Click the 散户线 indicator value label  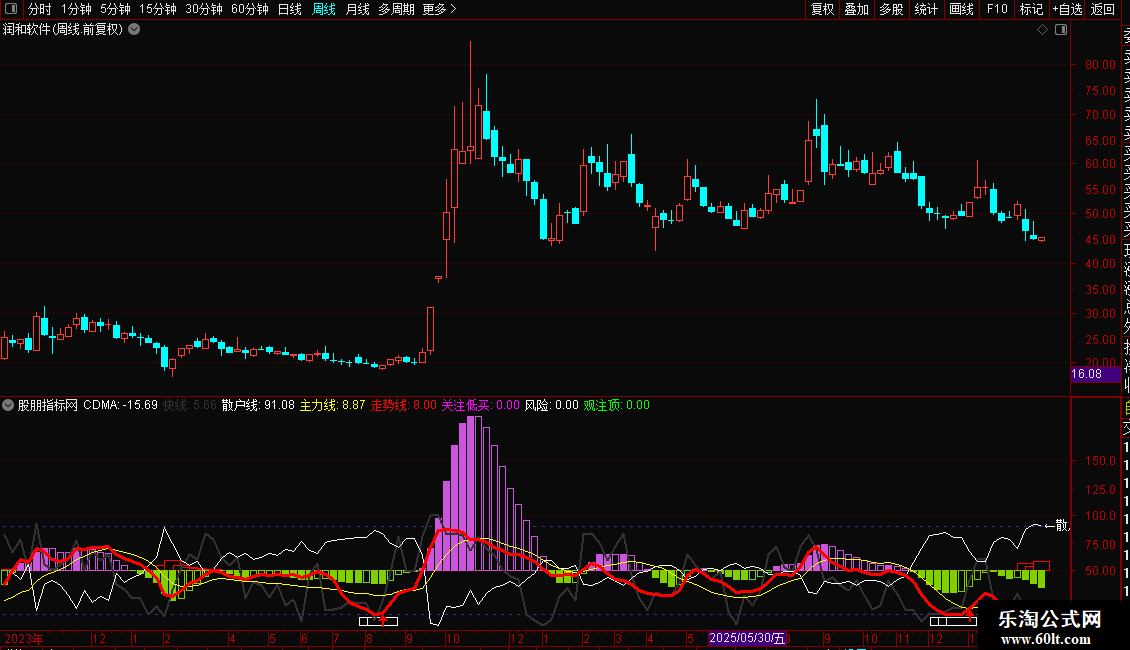click(258, 405)
